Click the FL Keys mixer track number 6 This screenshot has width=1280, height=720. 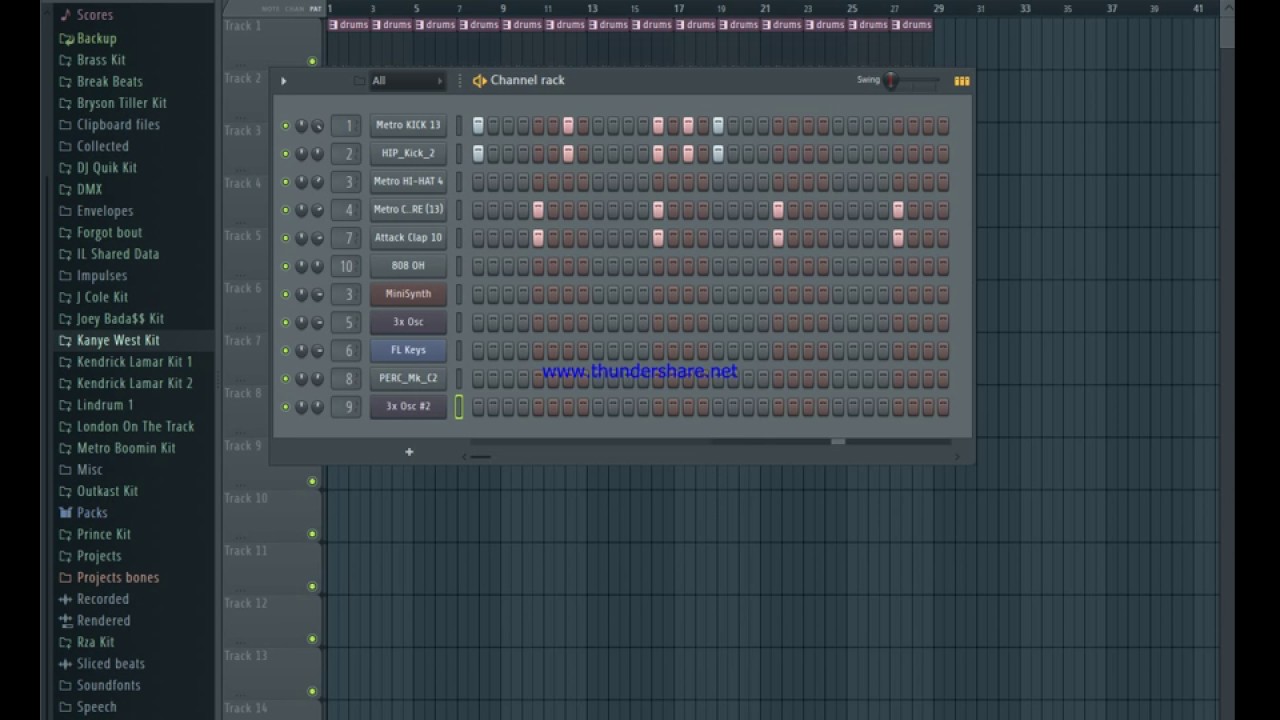point(348,350)
